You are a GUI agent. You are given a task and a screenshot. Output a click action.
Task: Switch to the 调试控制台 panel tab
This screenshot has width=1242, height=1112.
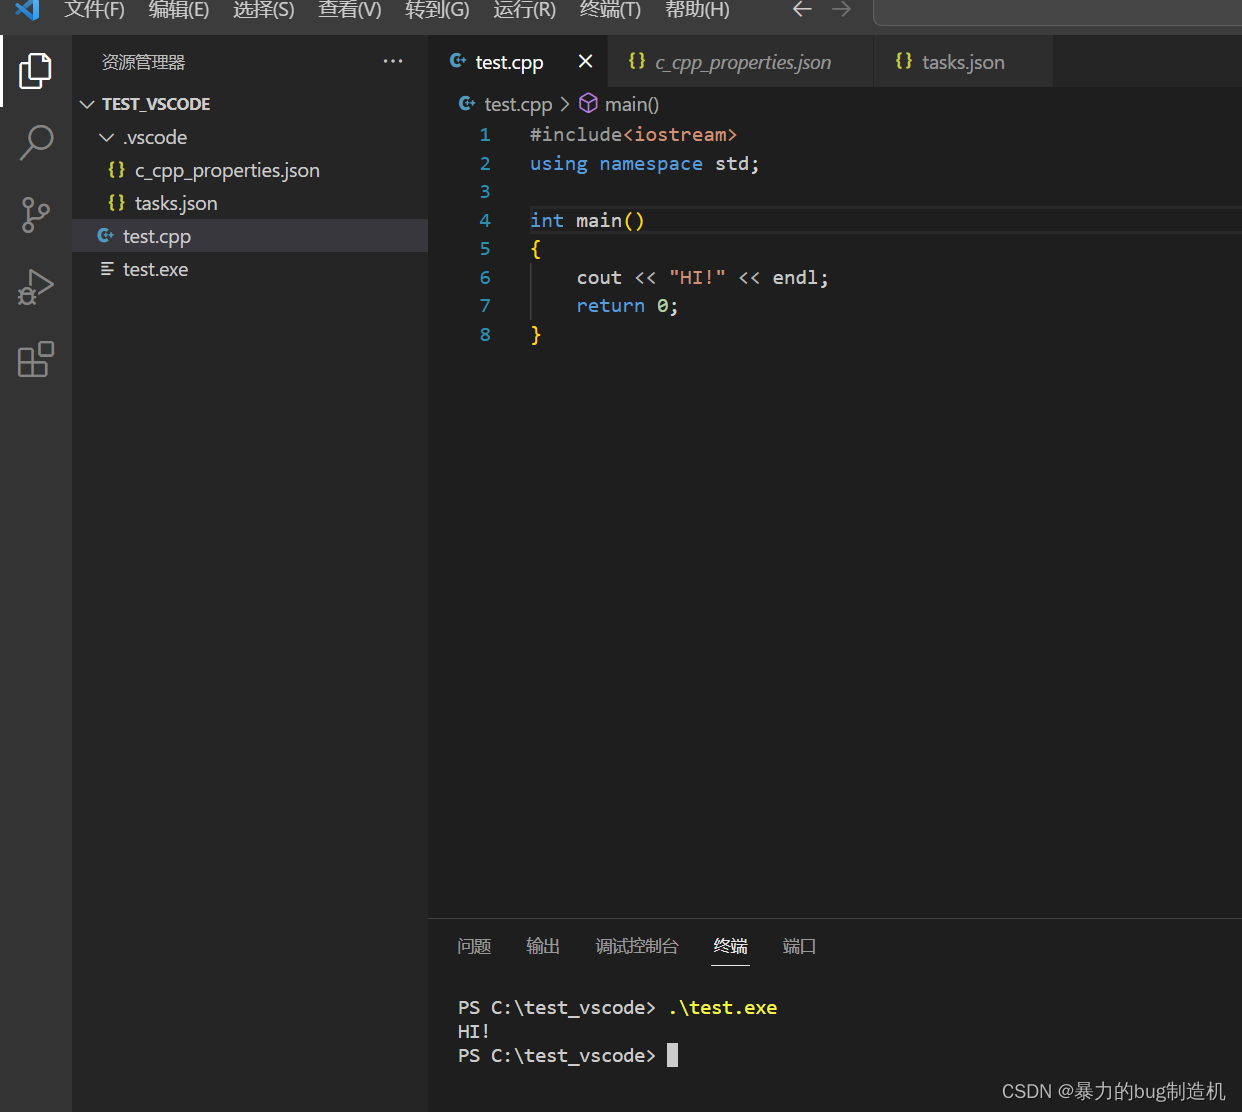pyautogui.click(x=637, y=946)
